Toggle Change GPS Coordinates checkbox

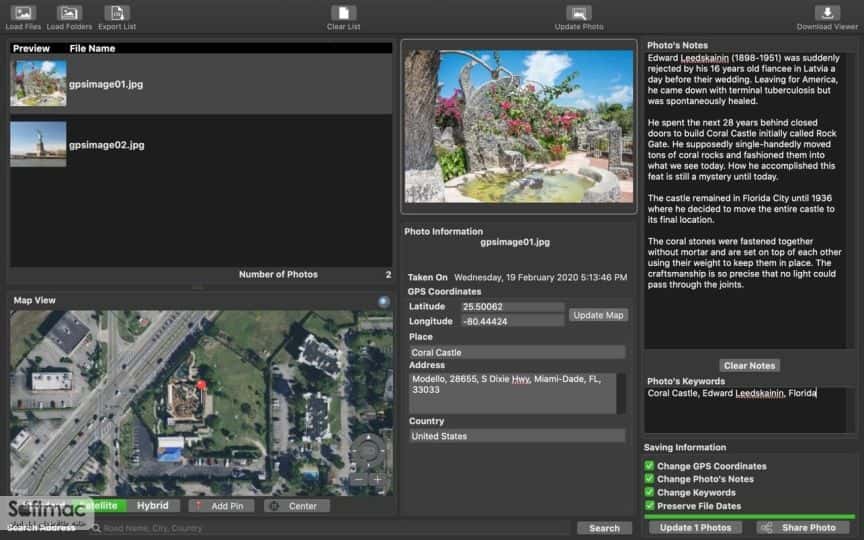tap(649, 466)
